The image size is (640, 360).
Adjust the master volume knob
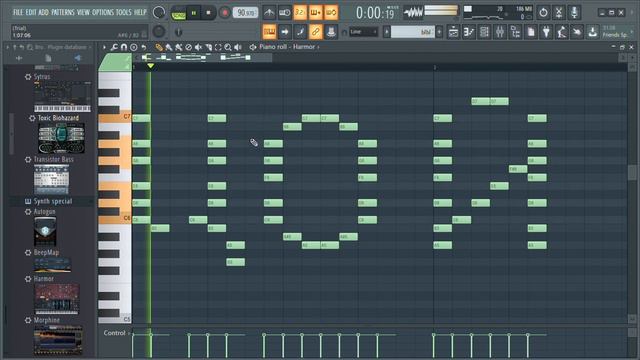(159, 13)
